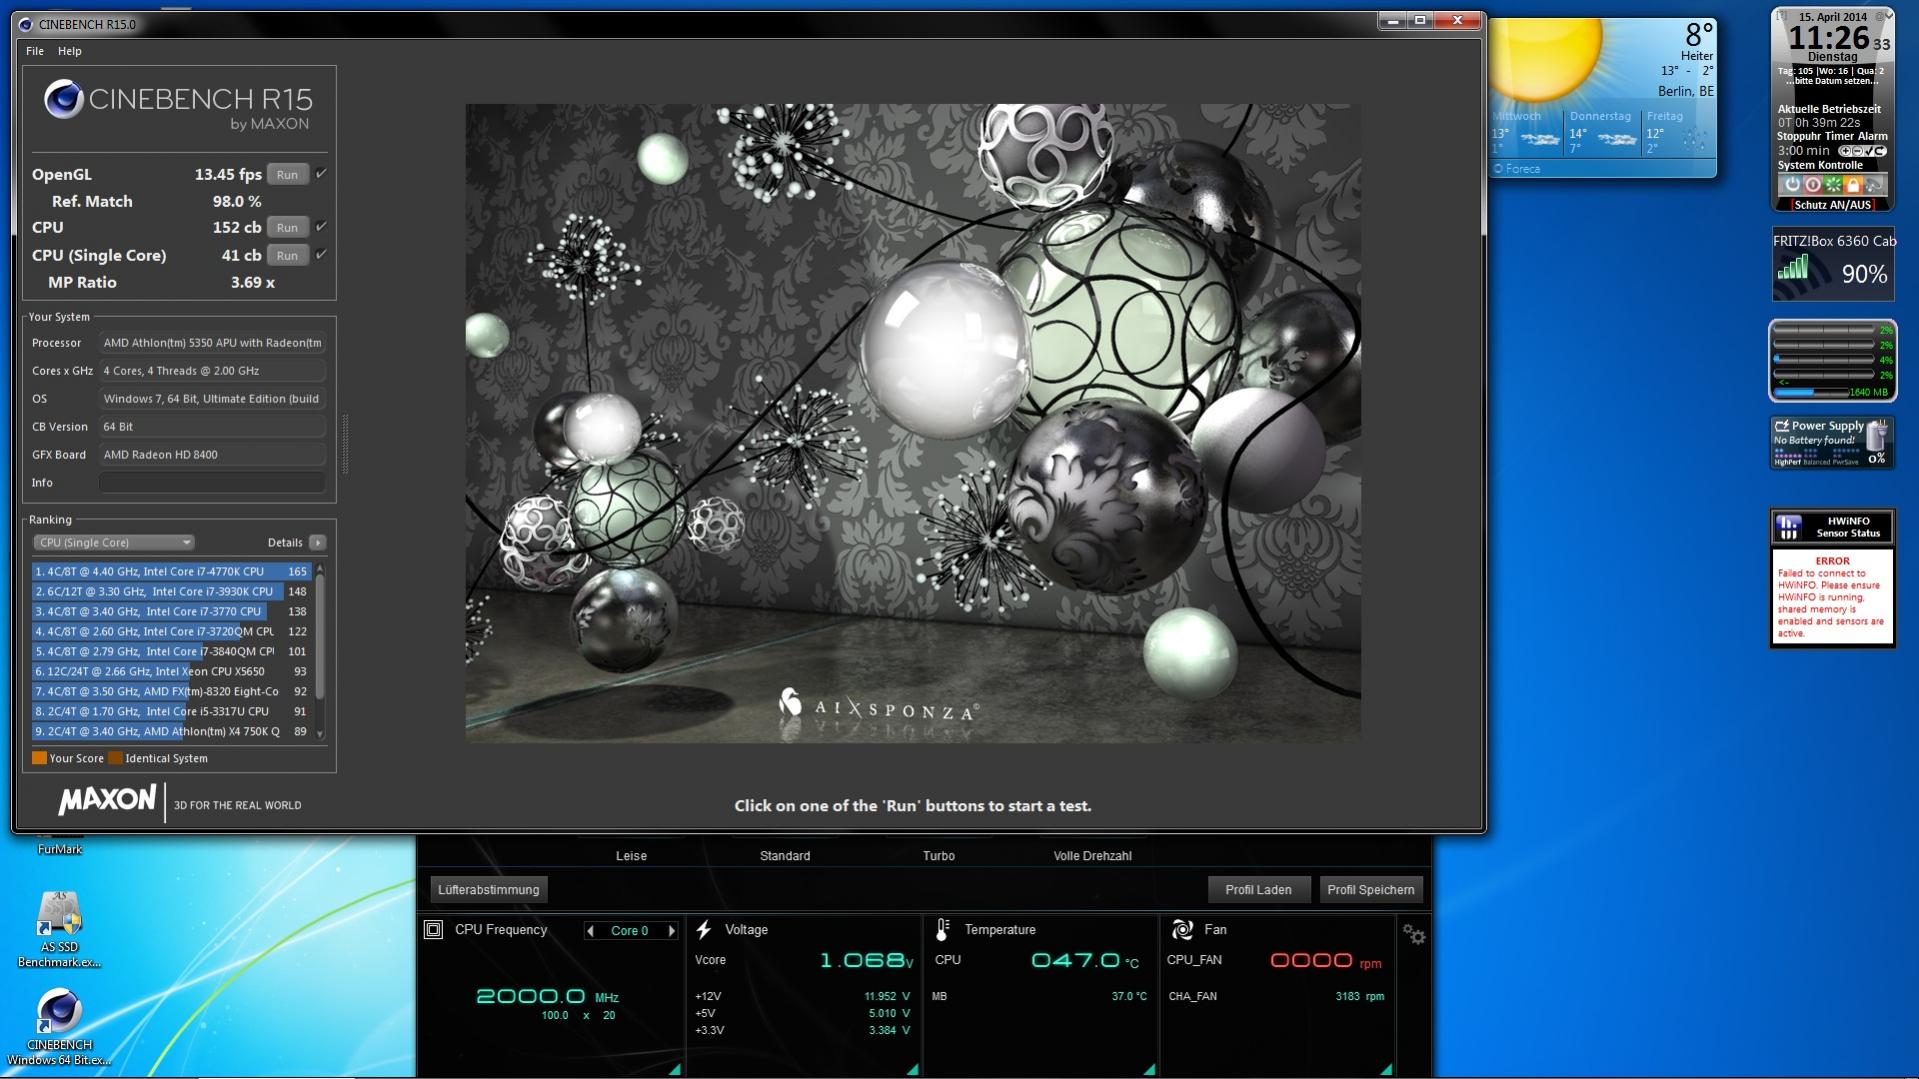
Task: Click the CPU Frequency chip icon
Action: [433, 930]
